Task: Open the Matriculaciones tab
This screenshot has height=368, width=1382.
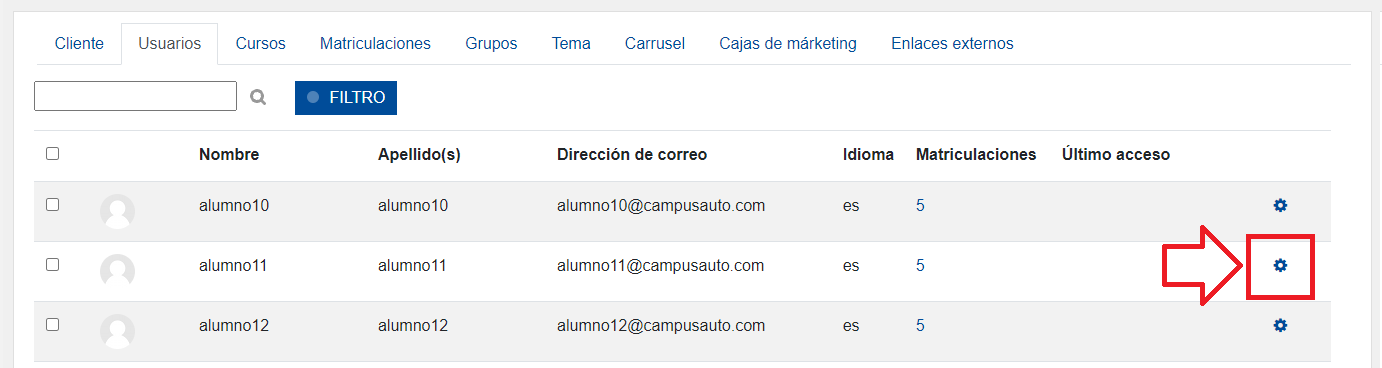Action: click(x=375, y=44)
